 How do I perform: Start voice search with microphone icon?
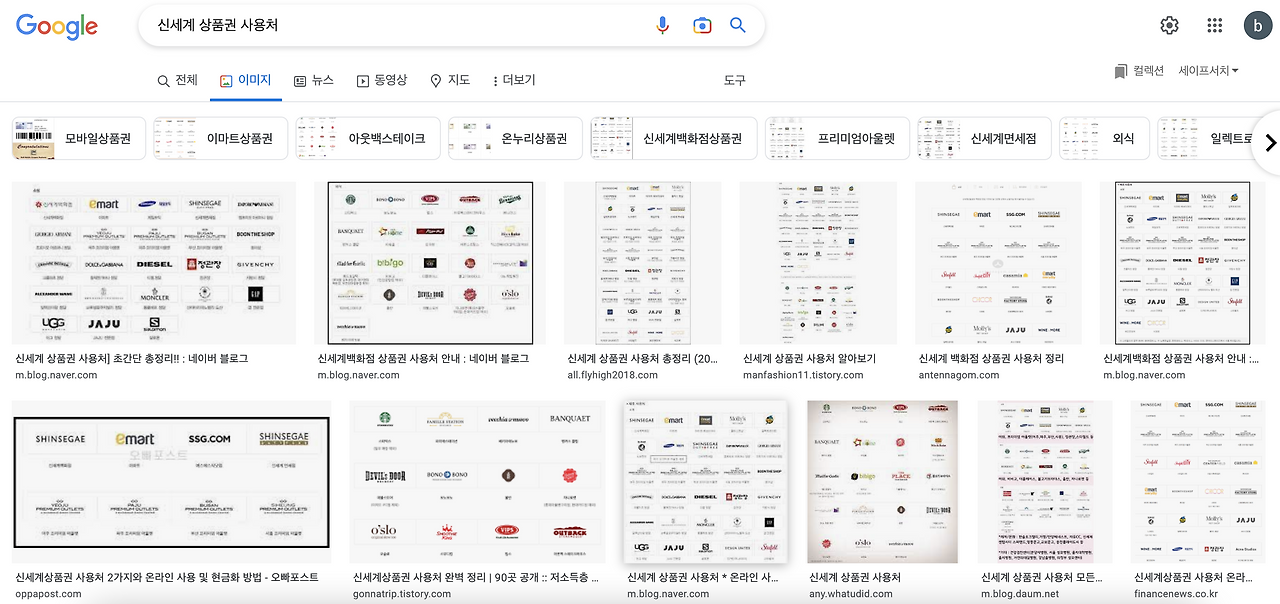pyautogui.click(x=662, y=26)
